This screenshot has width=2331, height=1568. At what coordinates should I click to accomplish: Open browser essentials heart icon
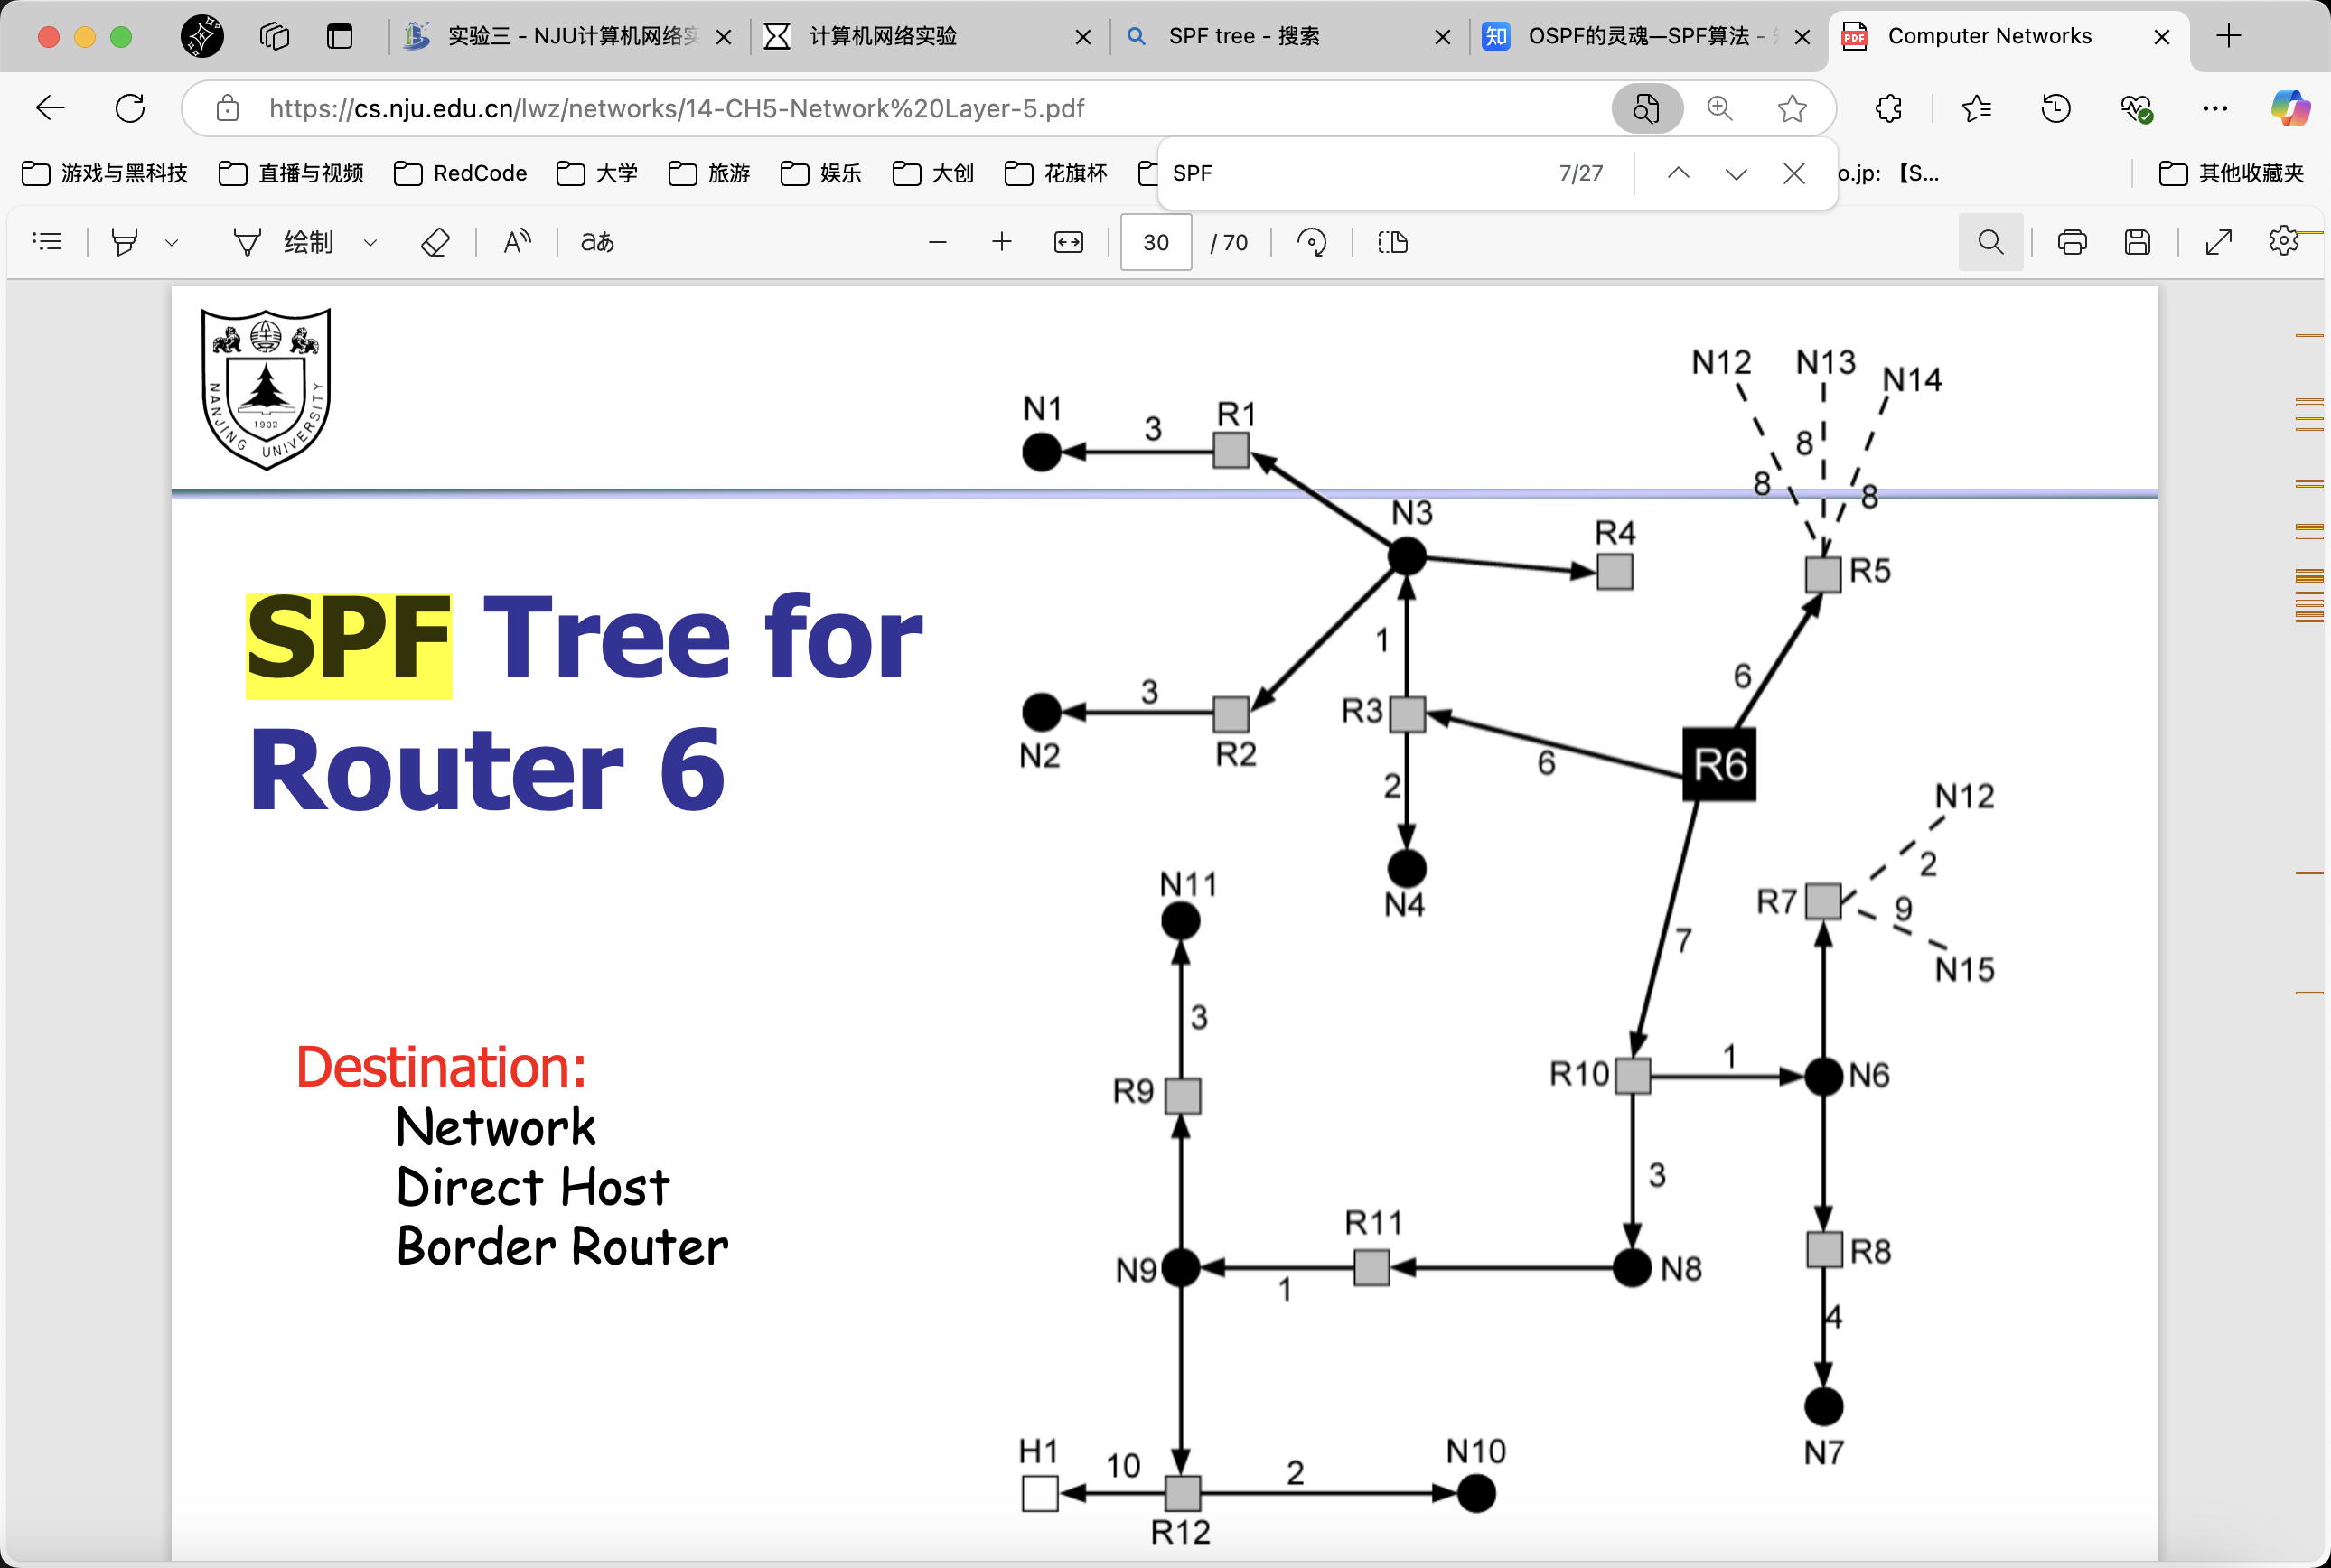pyautogui.click(x=2136, y=108)
